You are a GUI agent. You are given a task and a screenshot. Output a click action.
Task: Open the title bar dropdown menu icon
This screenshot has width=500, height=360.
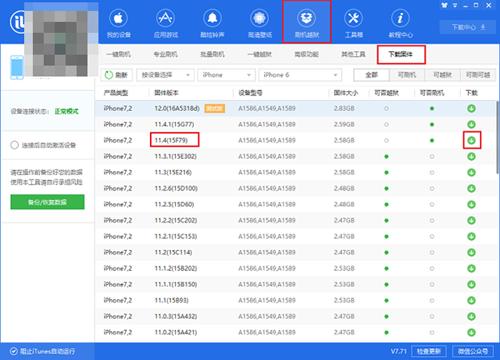click(x=455, y=5)
